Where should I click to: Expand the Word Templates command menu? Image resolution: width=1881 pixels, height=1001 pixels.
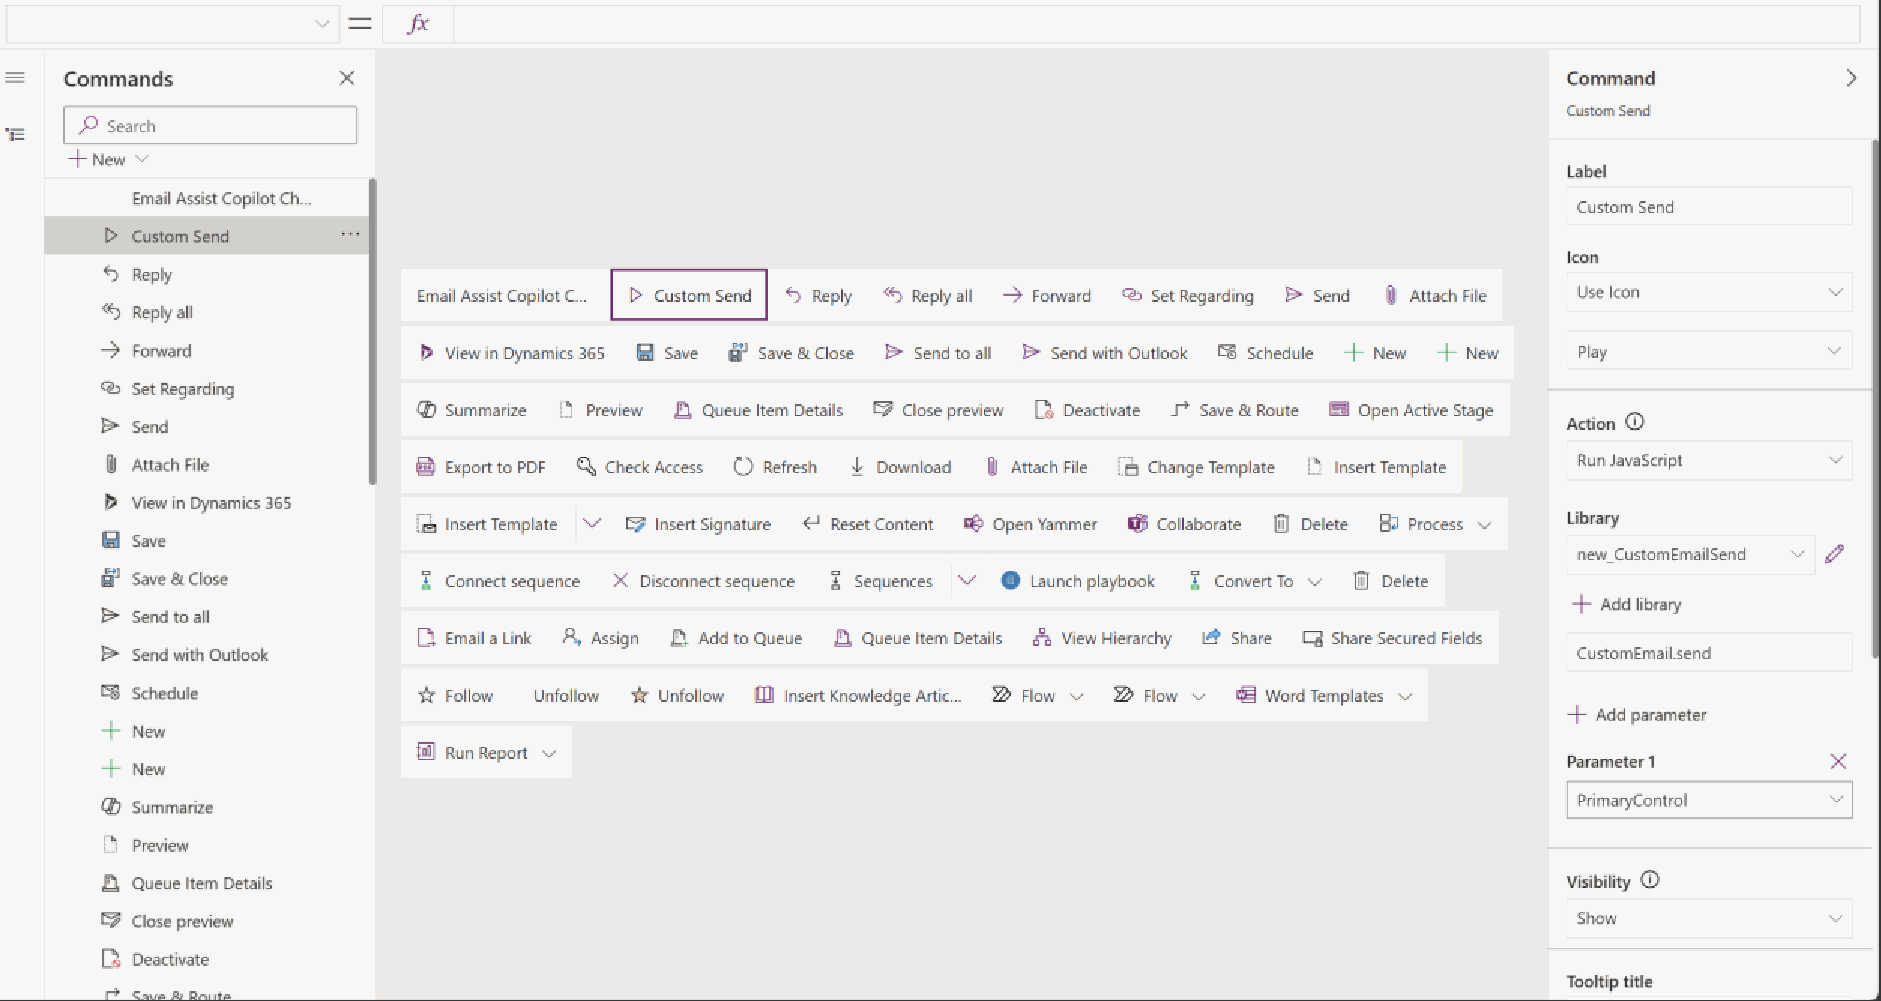click(1405, 696)
